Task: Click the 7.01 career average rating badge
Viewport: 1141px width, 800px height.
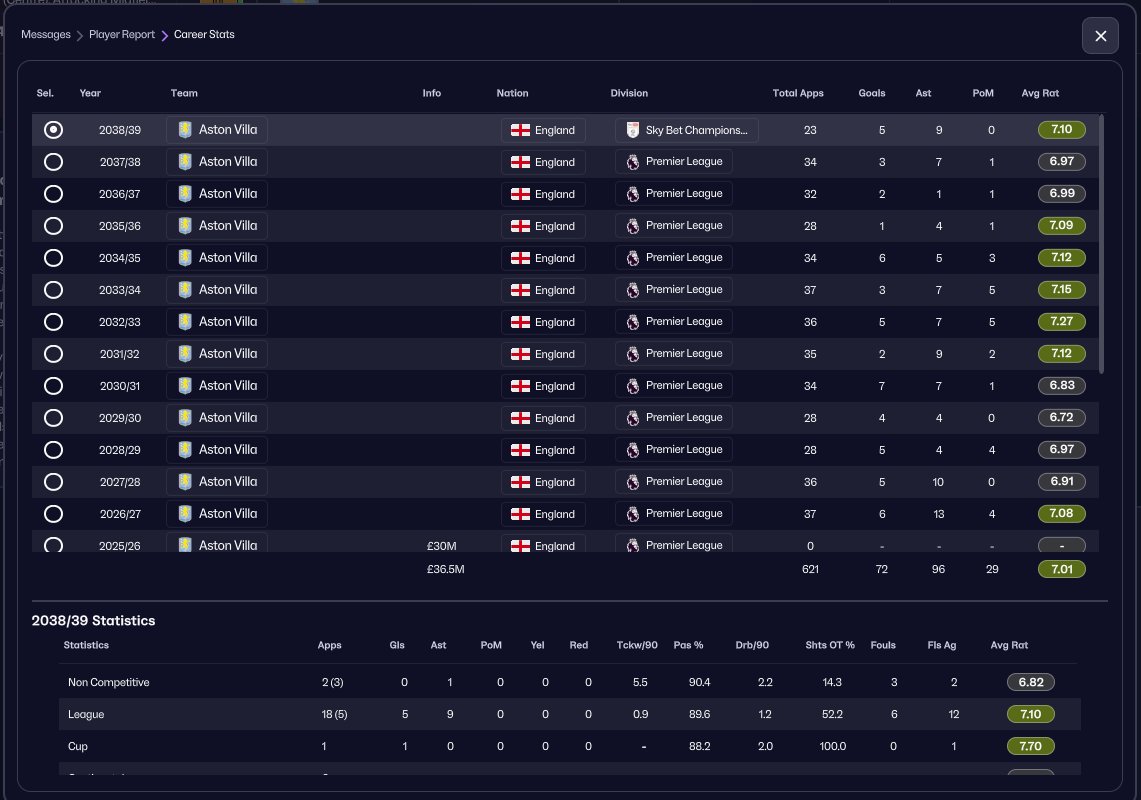Action: tap(1062, 569)
